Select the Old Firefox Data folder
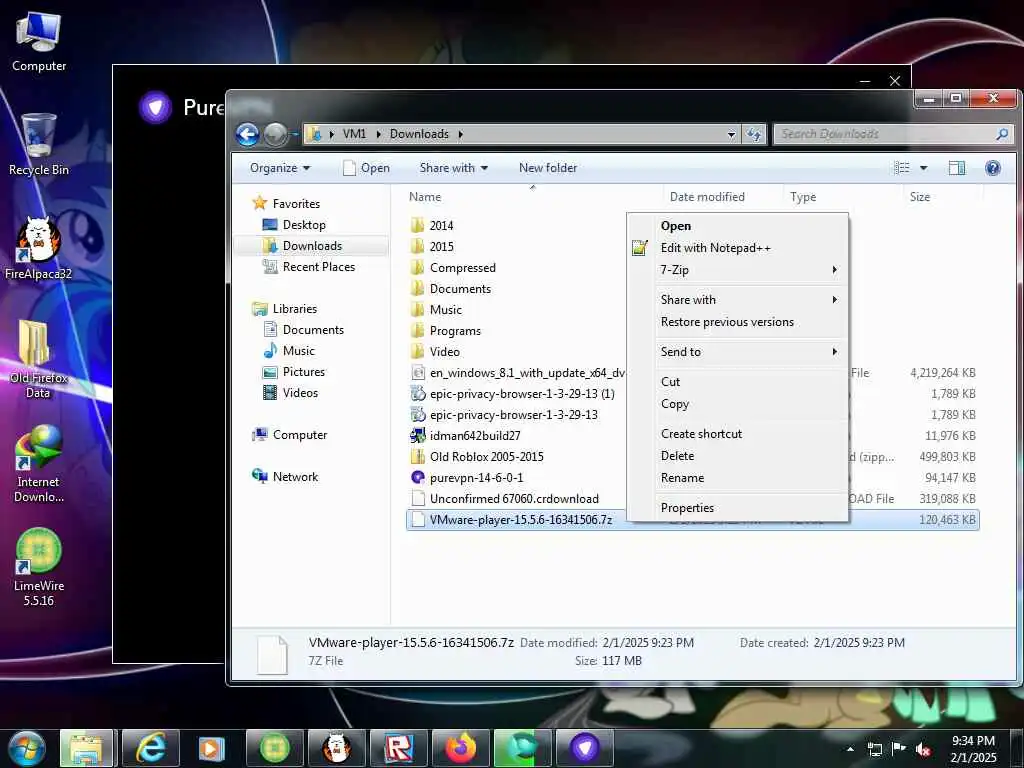This screenshot has height=768, width=1024. tap(37, 359)
